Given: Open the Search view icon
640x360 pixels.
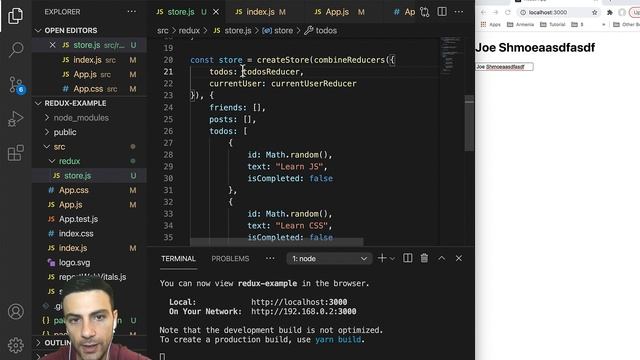Looking at the screenshot, I should pyautogui.click(x=16, y=49).
